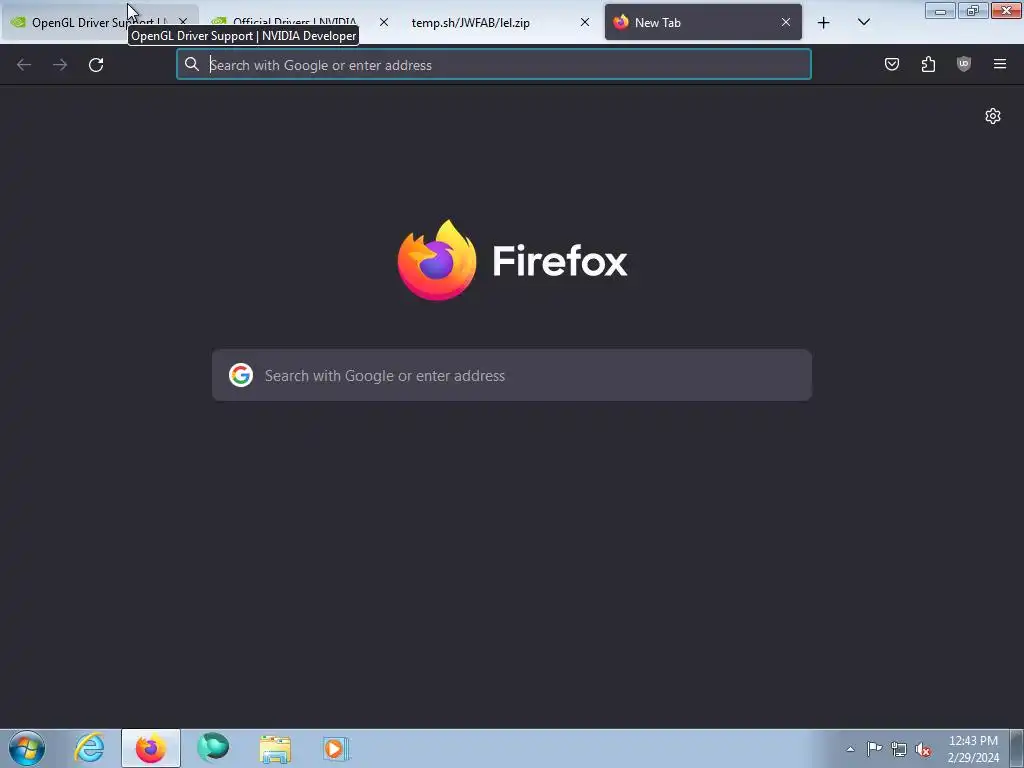The width and height of the screenshot is (1024, 768).
Task: Open Windows Media Player from taskbar
Action: coord(336,748)
